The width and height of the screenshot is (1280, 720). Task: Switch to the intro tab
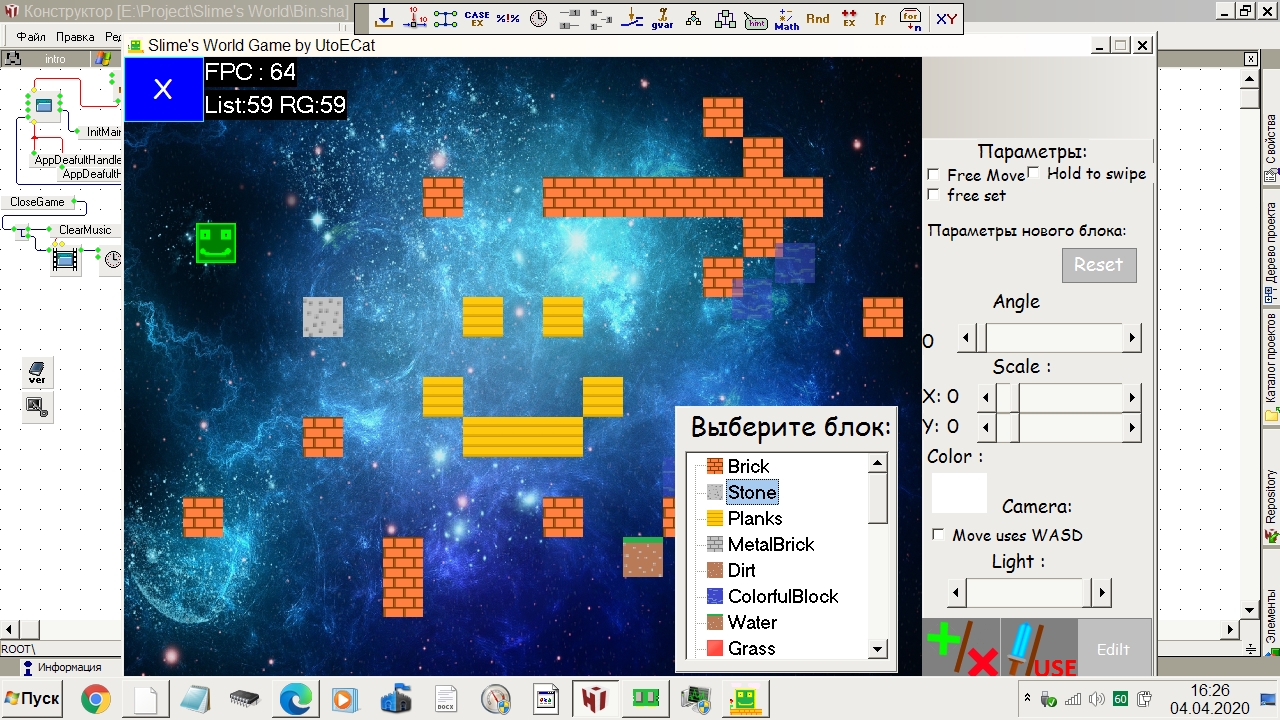coord(54,59)
